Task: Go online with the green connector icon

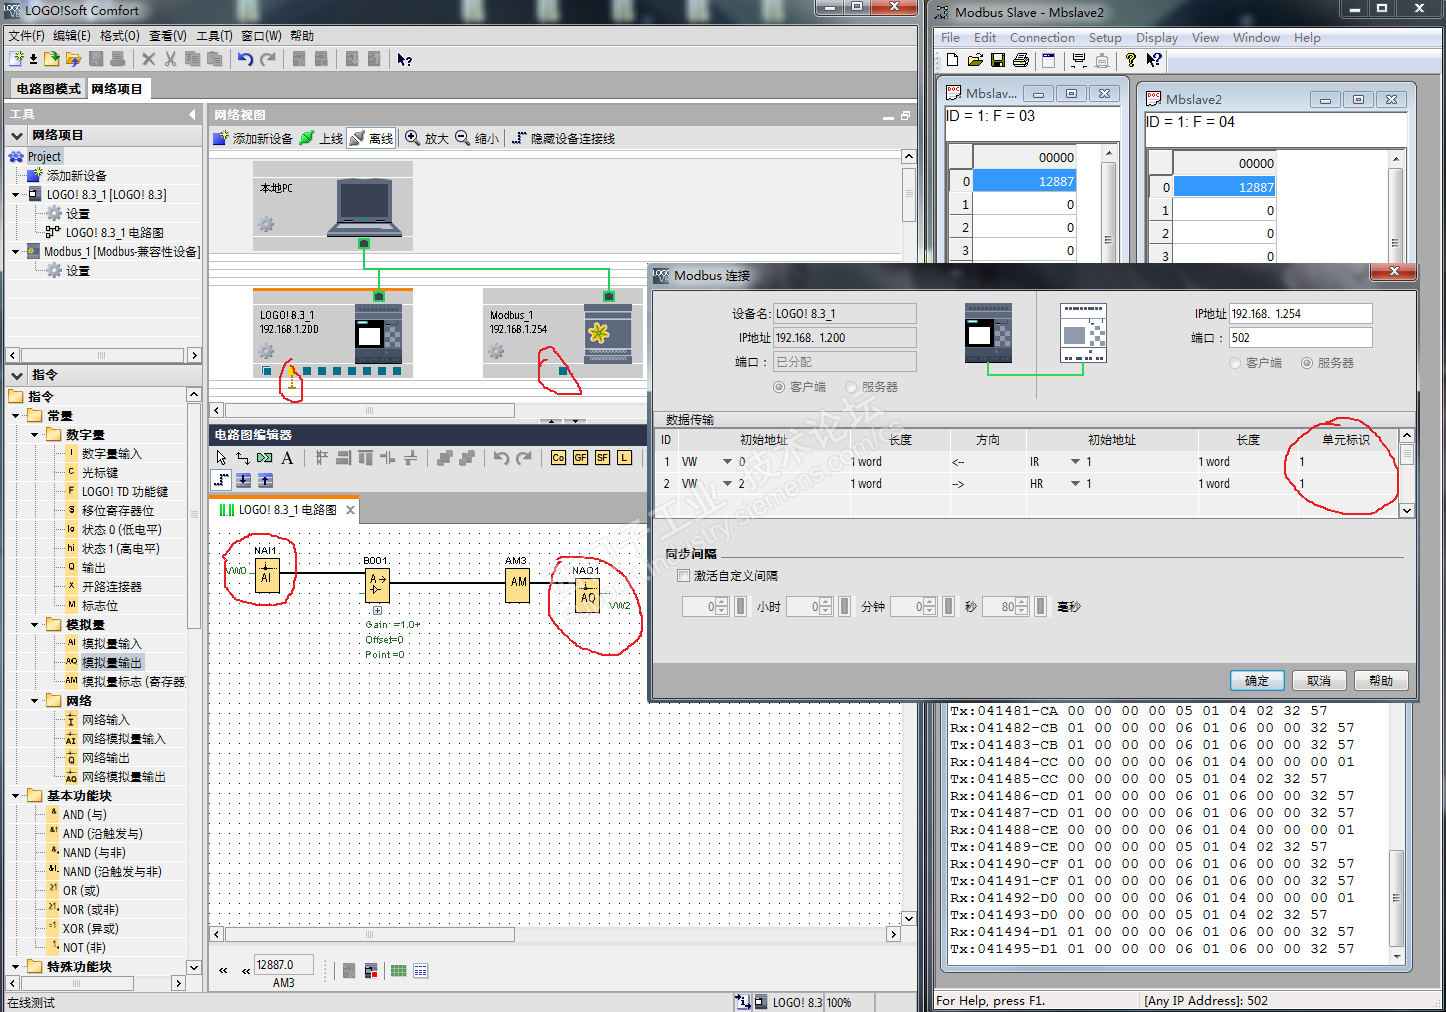Action: [321, 138]
